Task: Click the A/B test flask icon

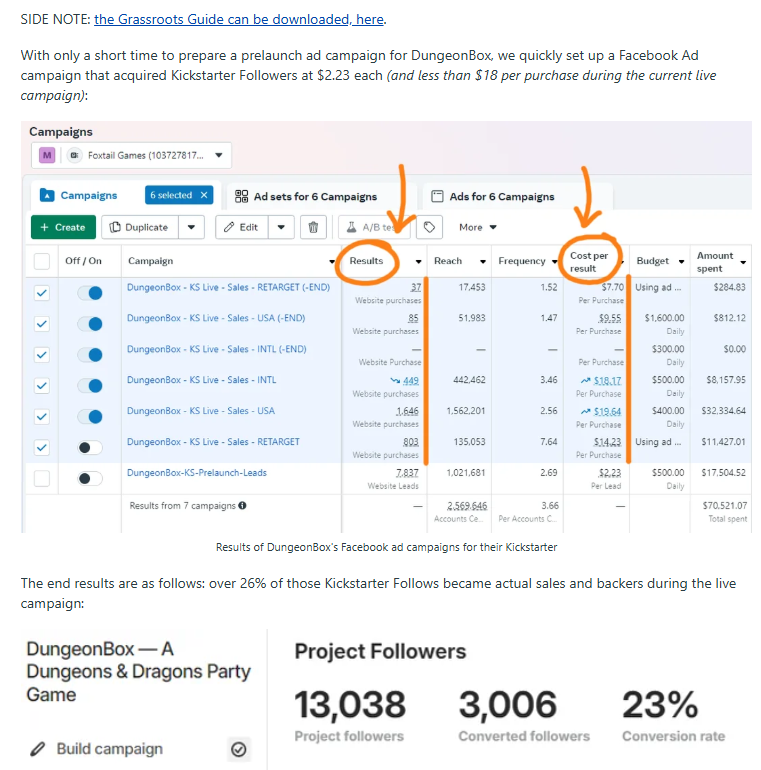Action: 351,227
